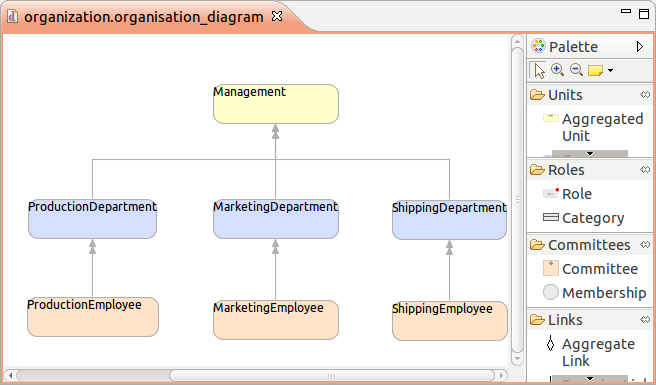
Task: Select the MarketingEmployee role node
Action: point(276,320)
